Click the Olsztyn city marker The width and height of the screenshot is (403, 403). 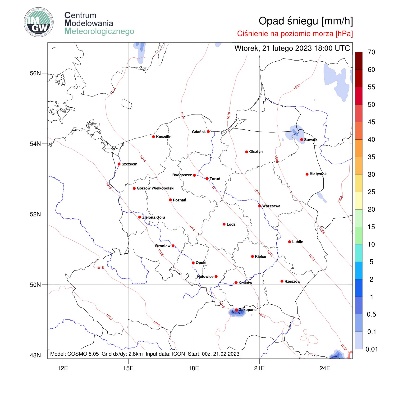pyautogui.click(x=247, y=152)
